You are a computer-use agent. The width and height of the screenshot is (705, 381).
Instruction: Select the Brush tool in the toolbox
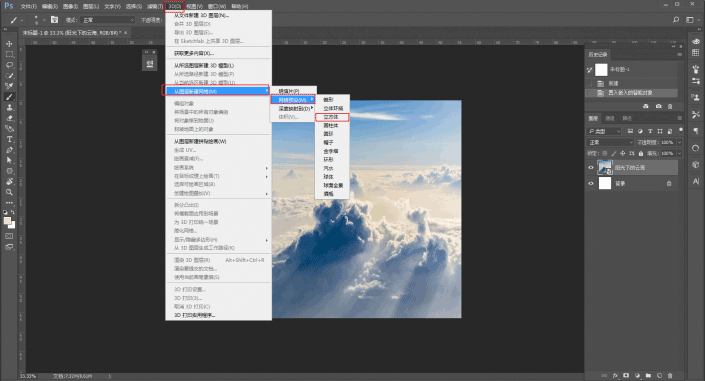(9, 97)
